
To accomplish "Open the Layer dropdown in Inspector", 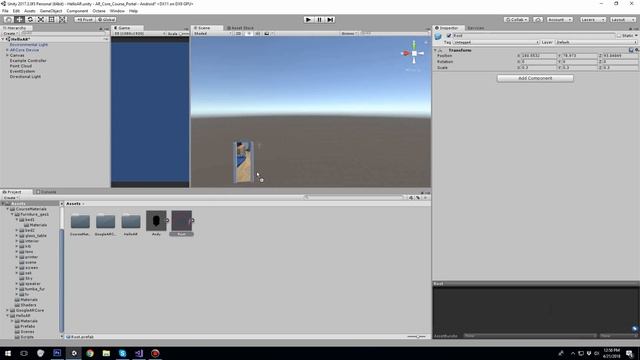I will point(596,42).
